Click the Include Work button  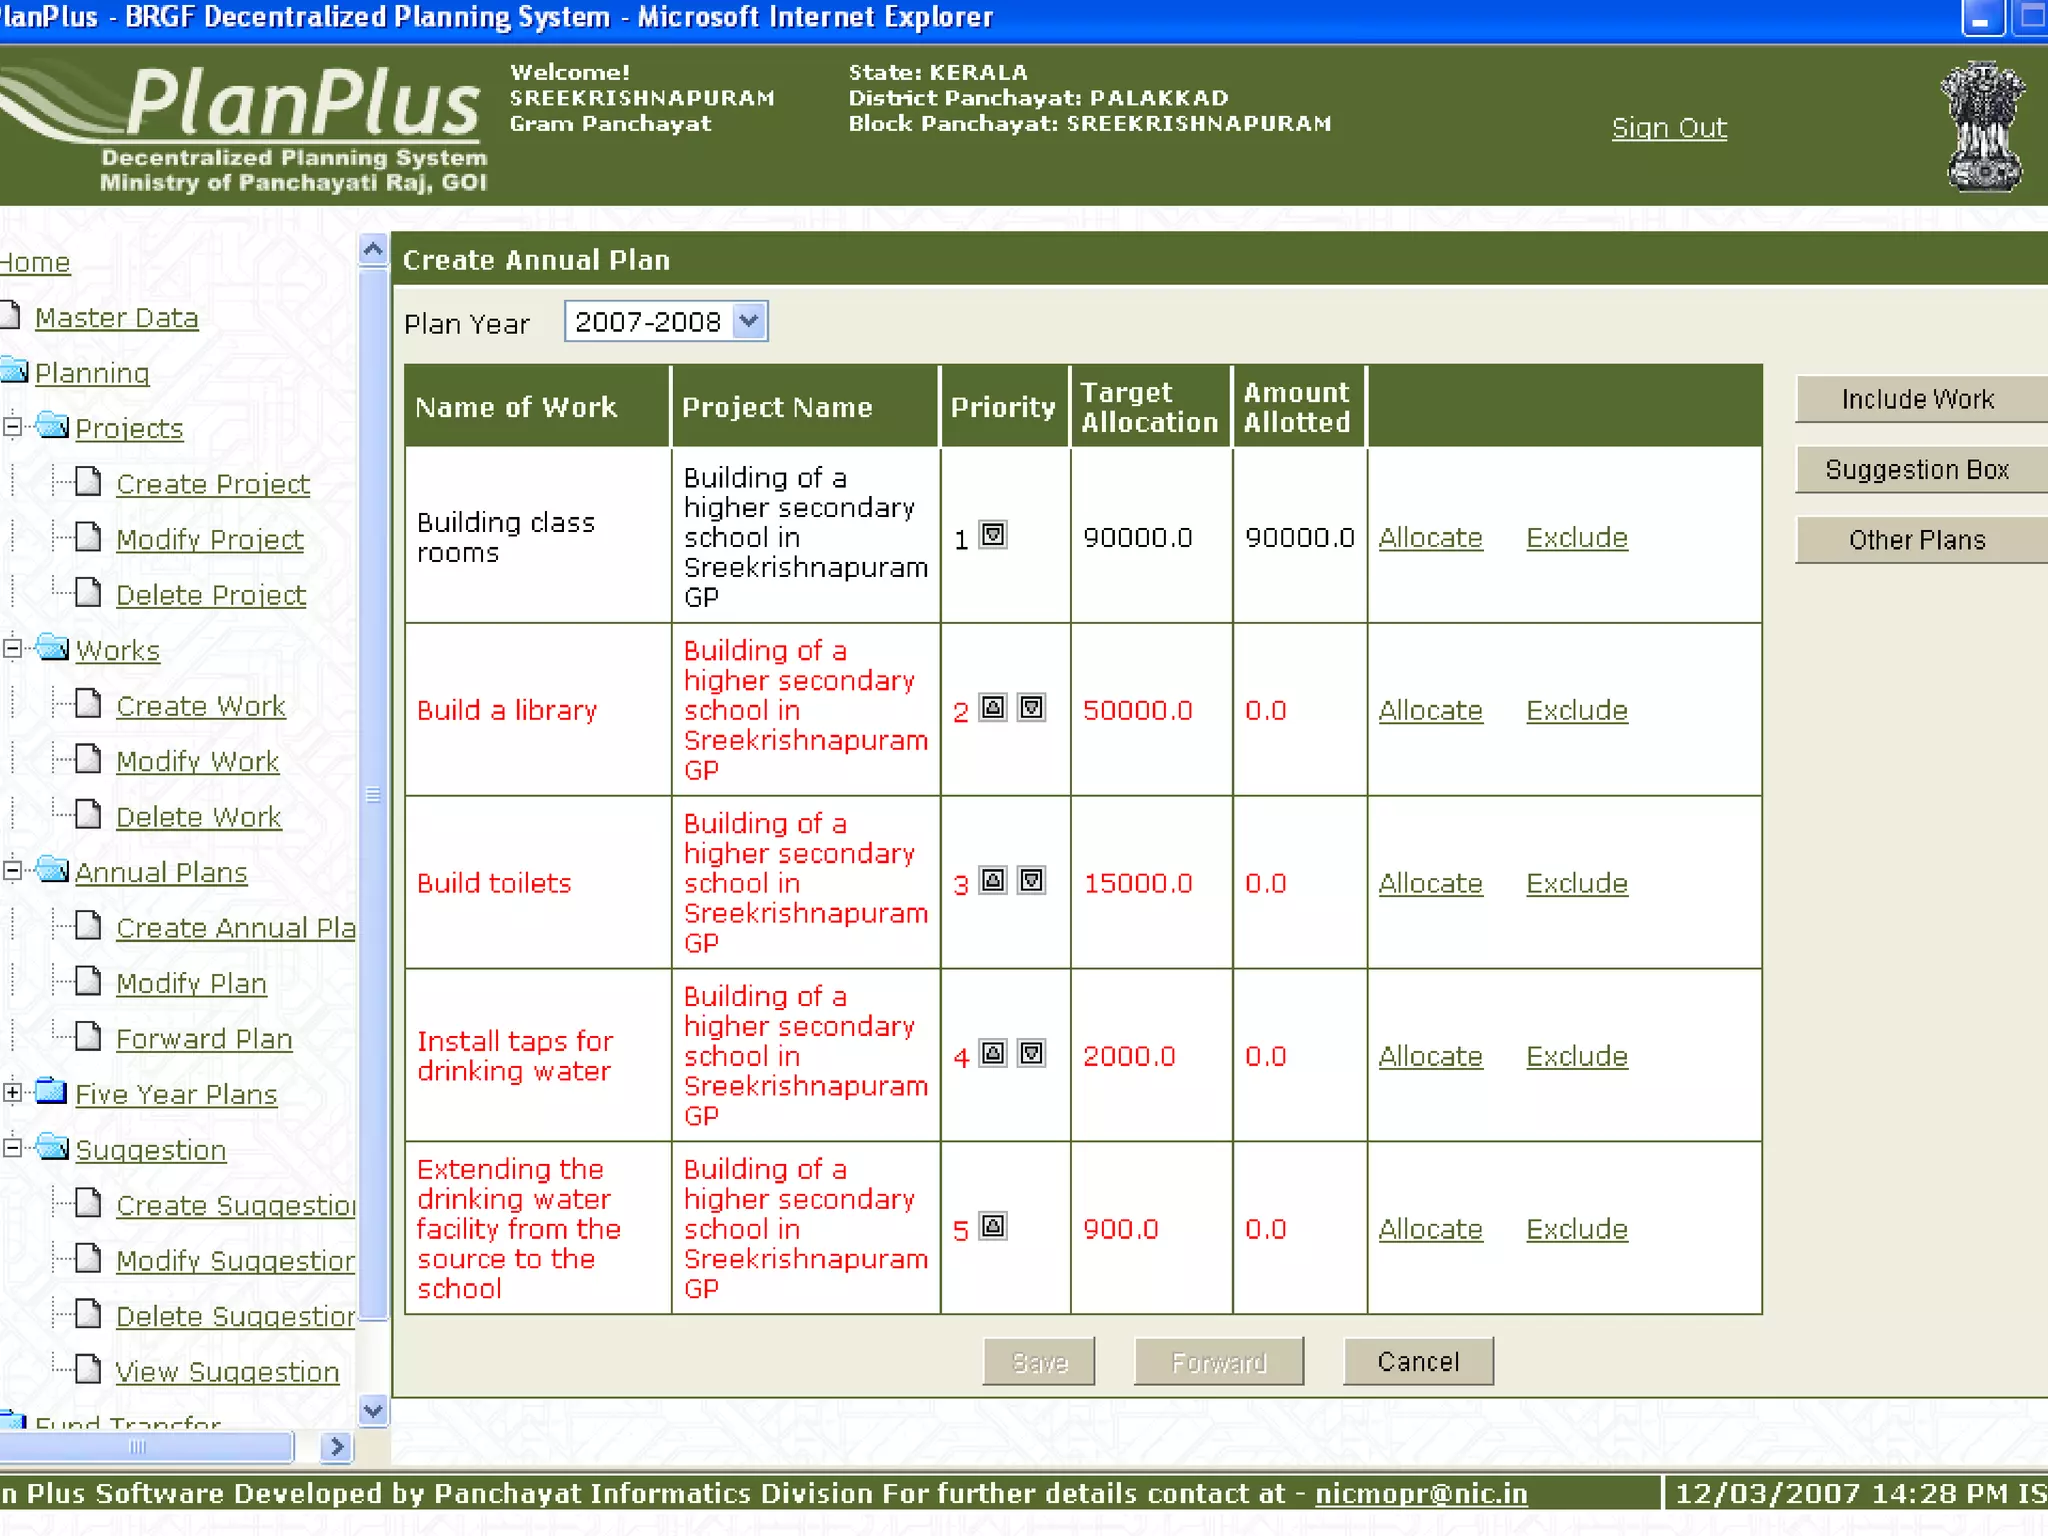click(1917, 400)
